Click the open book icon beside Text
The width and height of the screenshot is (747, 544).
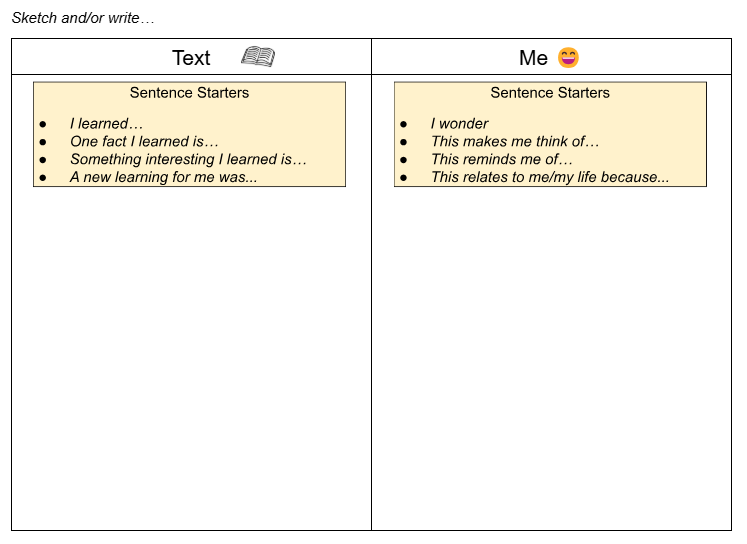point(258,57)
